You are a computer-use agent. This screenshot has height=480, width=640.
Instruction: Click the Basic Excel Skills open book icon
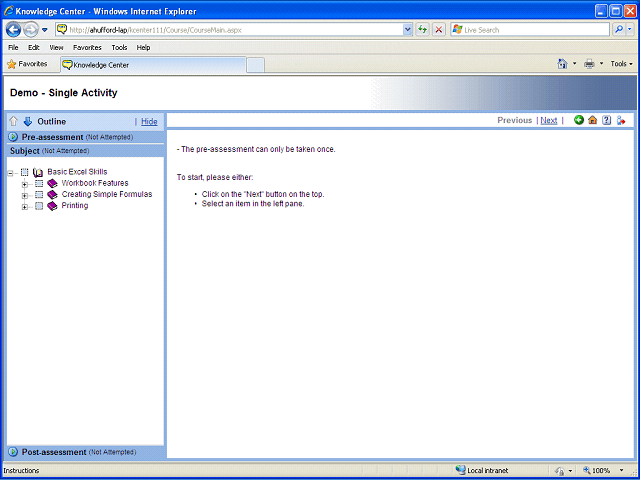point(38,172)
